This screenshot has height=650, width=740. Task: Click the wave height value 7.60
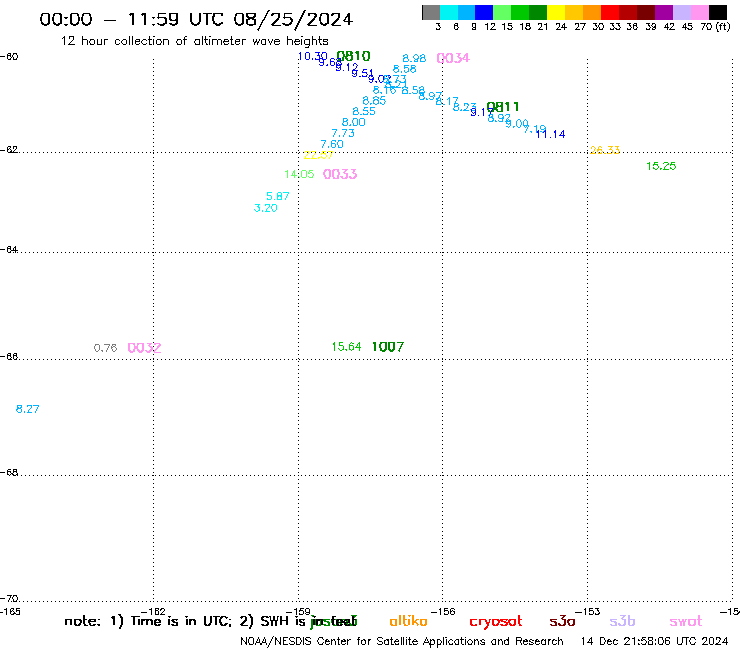(332, 144)
